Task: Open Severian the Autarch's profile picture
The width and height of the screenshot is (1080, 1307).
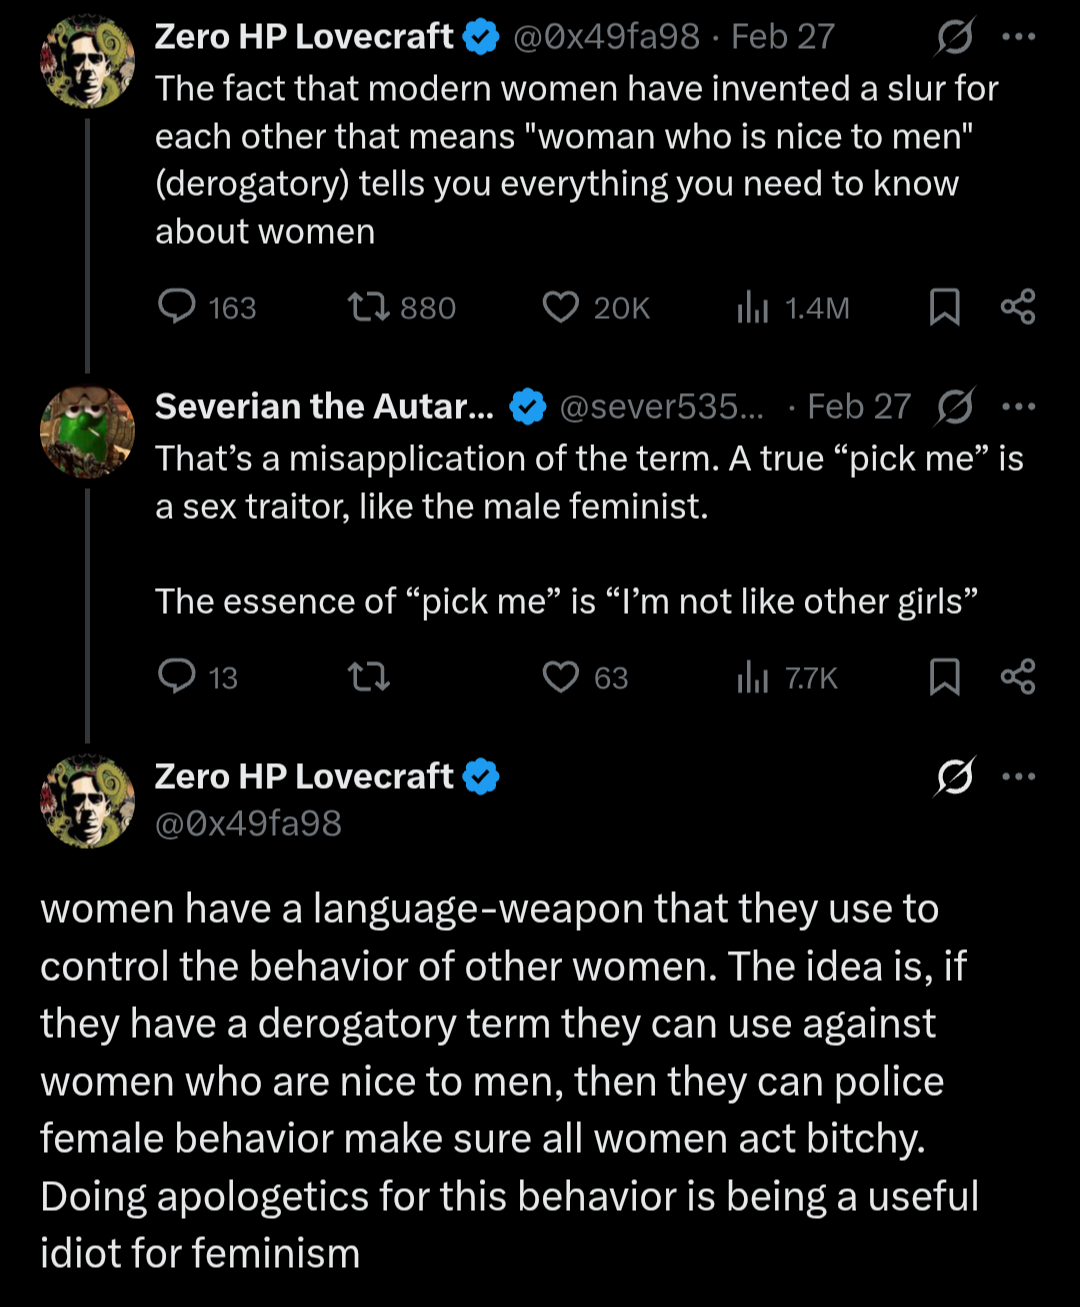Action: coord(87,431)
